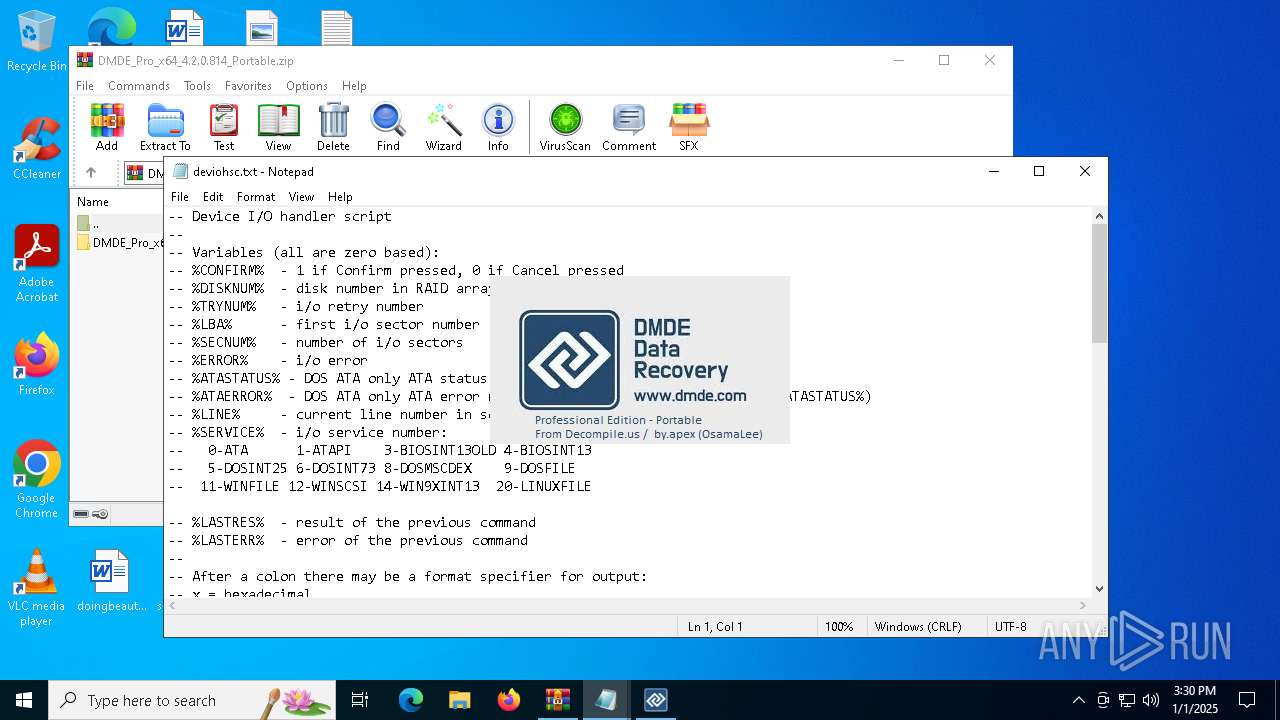Image resolution: width=1280 pixels, height=720 pixels.
Task: Open Notepad Help menu
Action: coord(340,197)
